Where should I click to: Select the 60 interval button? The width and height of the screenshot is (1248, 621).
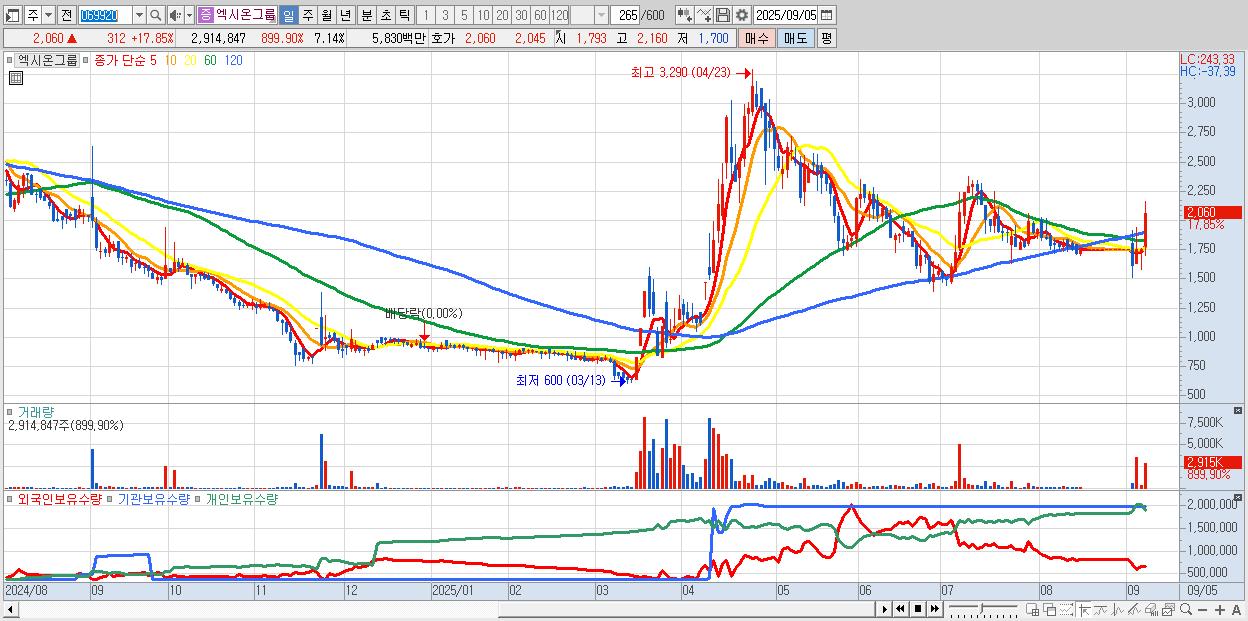click(x=540, y=15)
